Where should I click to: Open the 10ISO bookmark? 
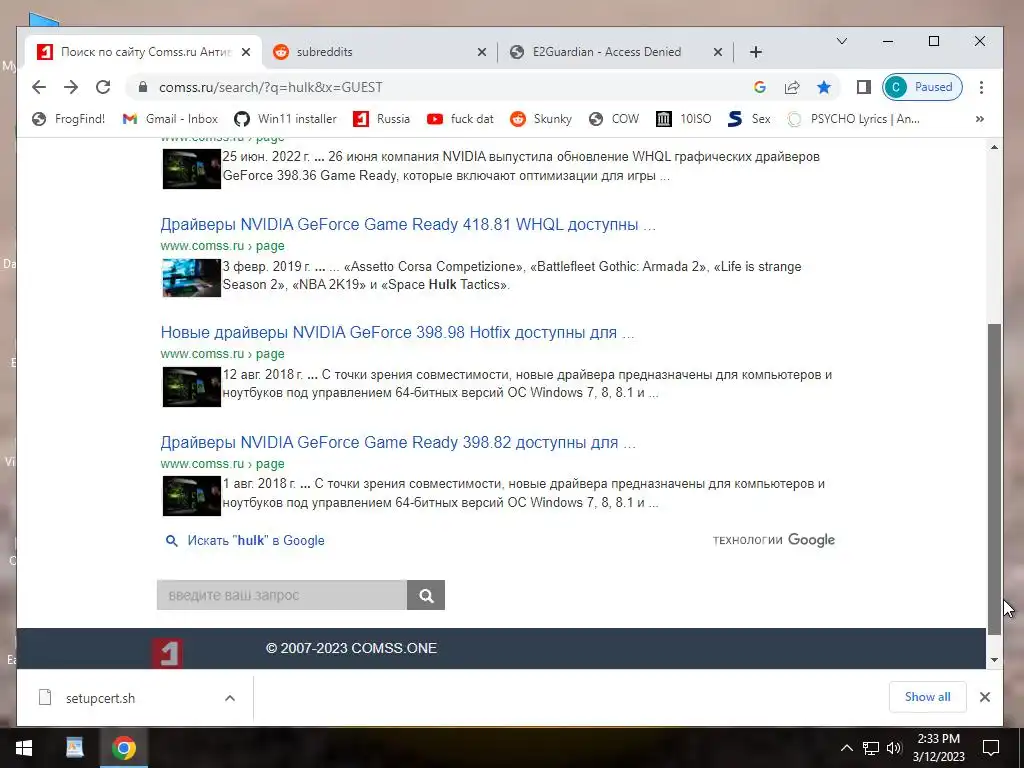(x=684, y=119)
